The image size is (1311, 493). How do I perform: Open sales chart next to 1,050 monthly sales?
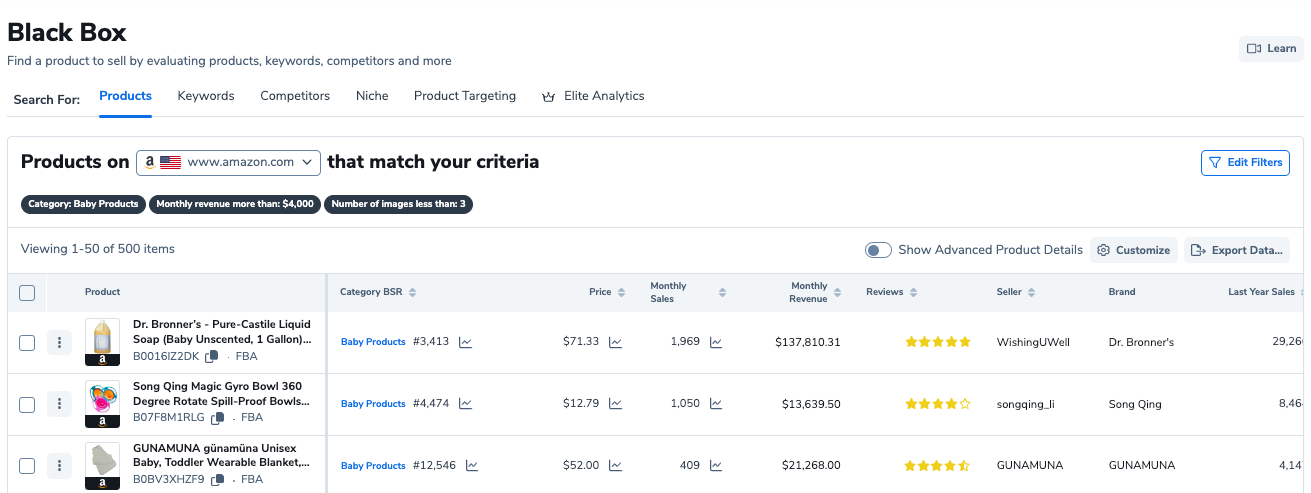716,404
